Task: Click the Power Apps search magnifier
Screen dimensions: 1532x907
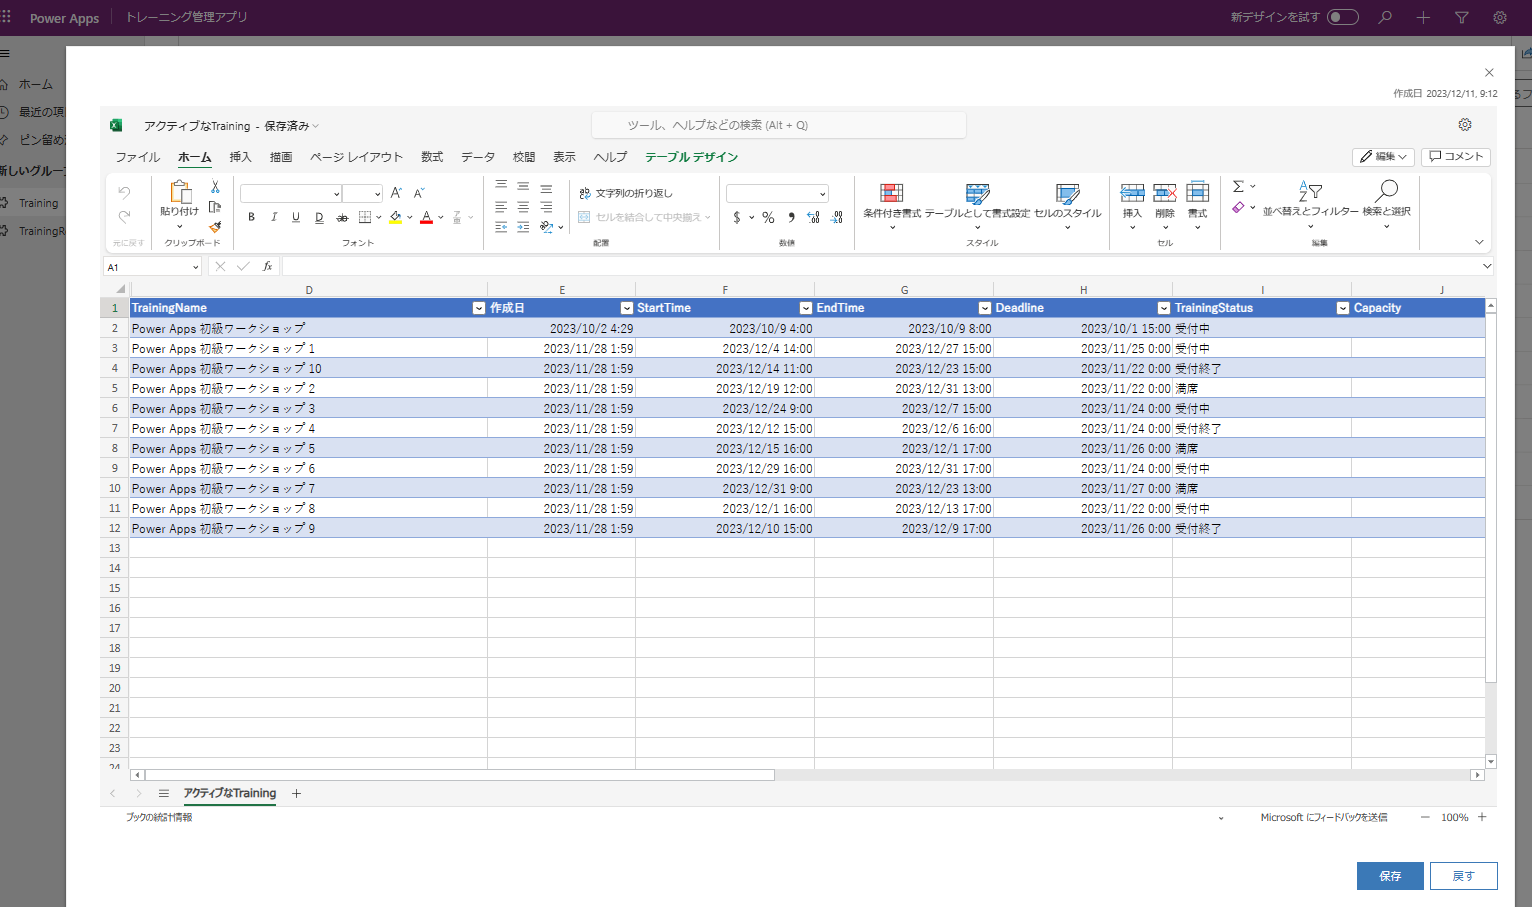Action: pos(1385,17)
